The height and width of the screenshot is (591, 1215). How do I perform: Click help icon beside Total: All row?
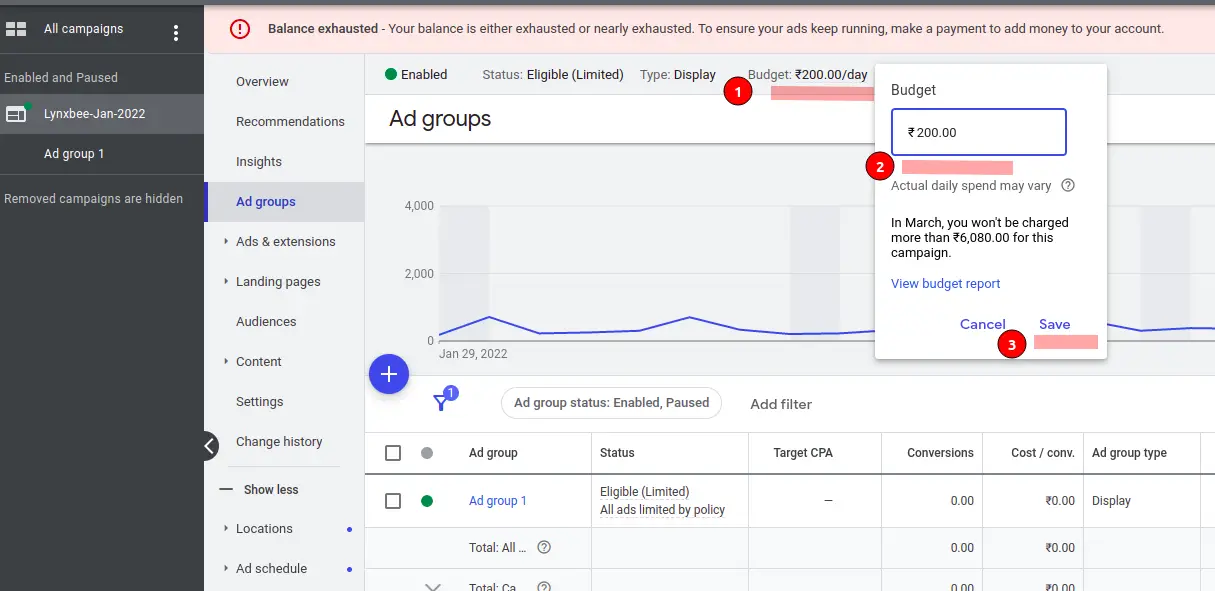544,547
